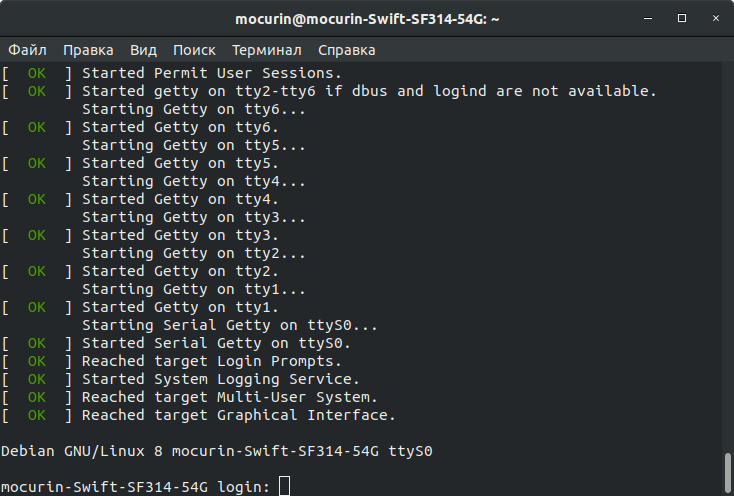Click the Reached target Login Prompts line
This screenshot has height=496, width=734.
point(212,361)
